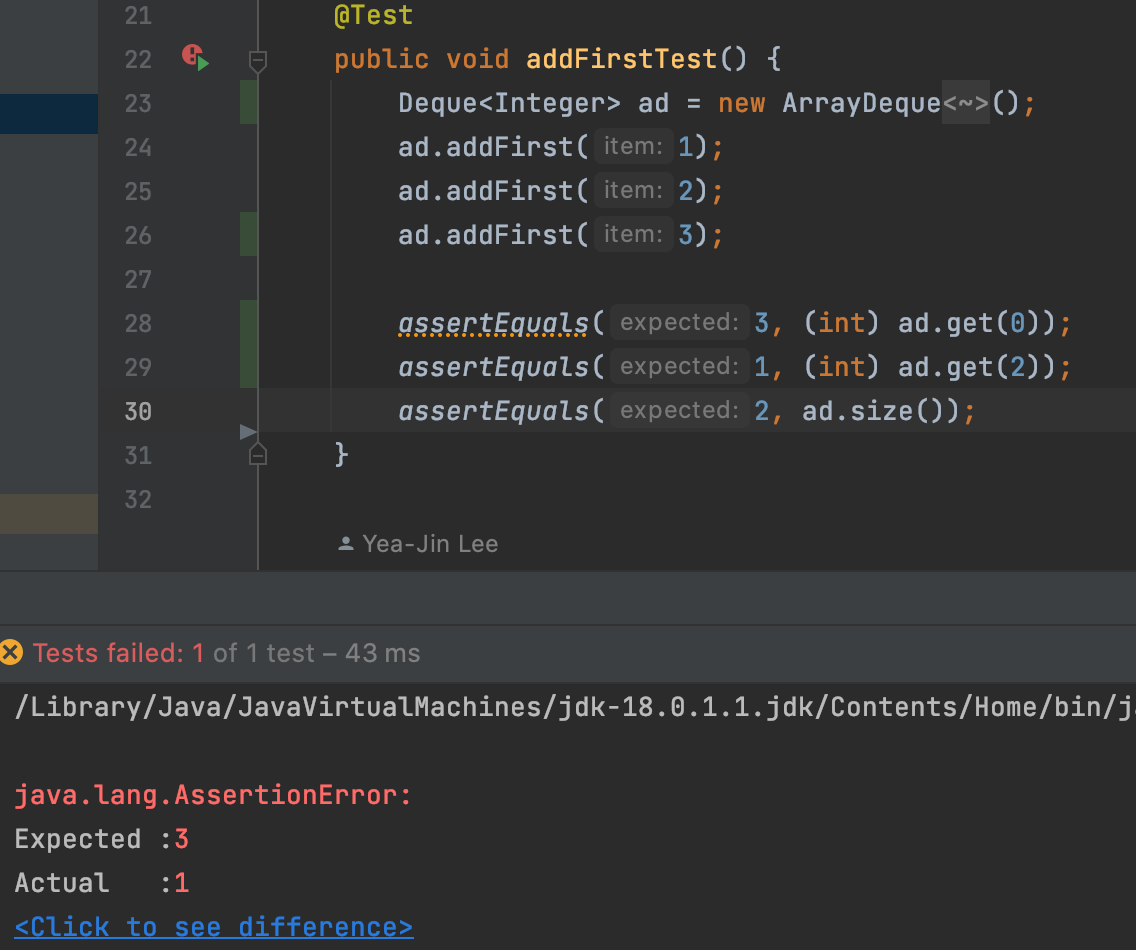Click the failed test run gutter icon
This screenshot has width=1136, height=950.
[195, 57]
